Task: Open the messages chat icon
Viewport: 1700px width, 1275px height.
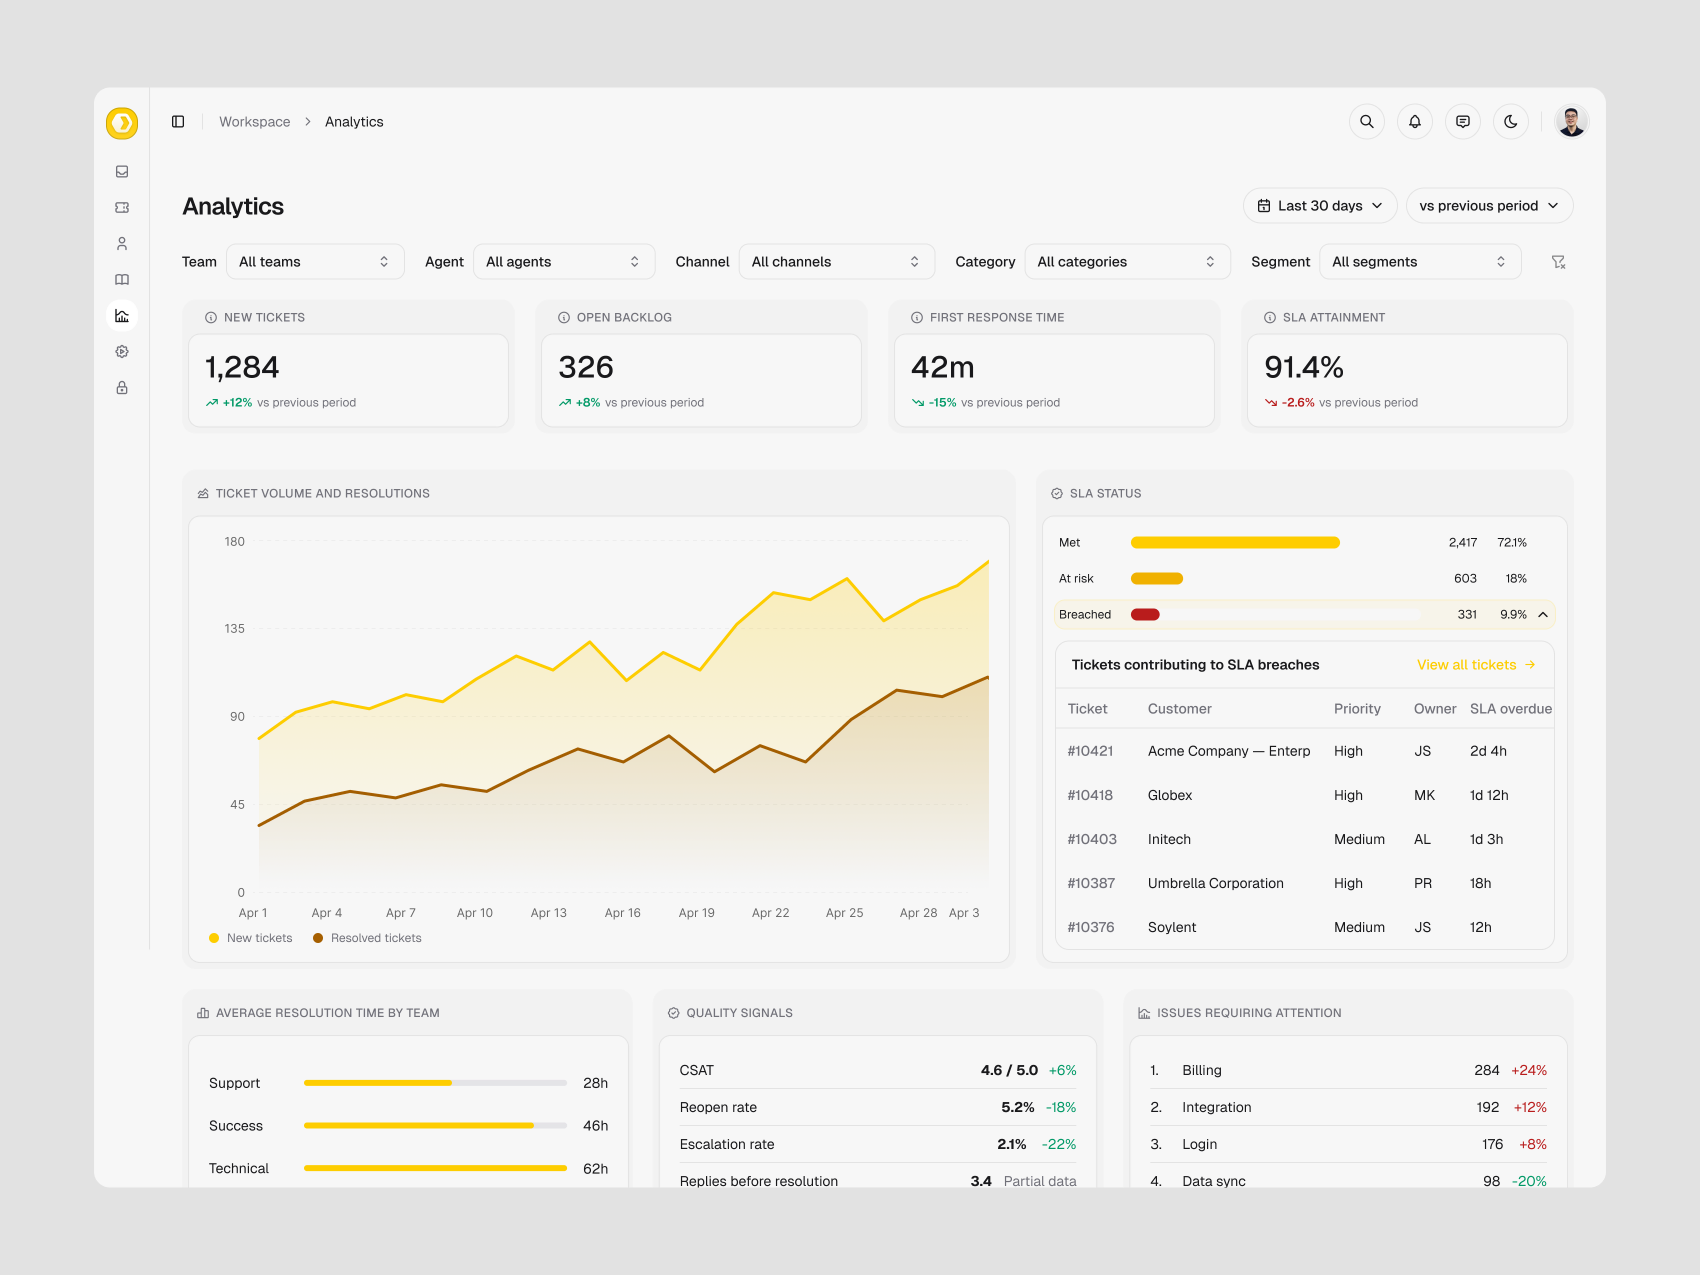Action: tap(1463, 122)
